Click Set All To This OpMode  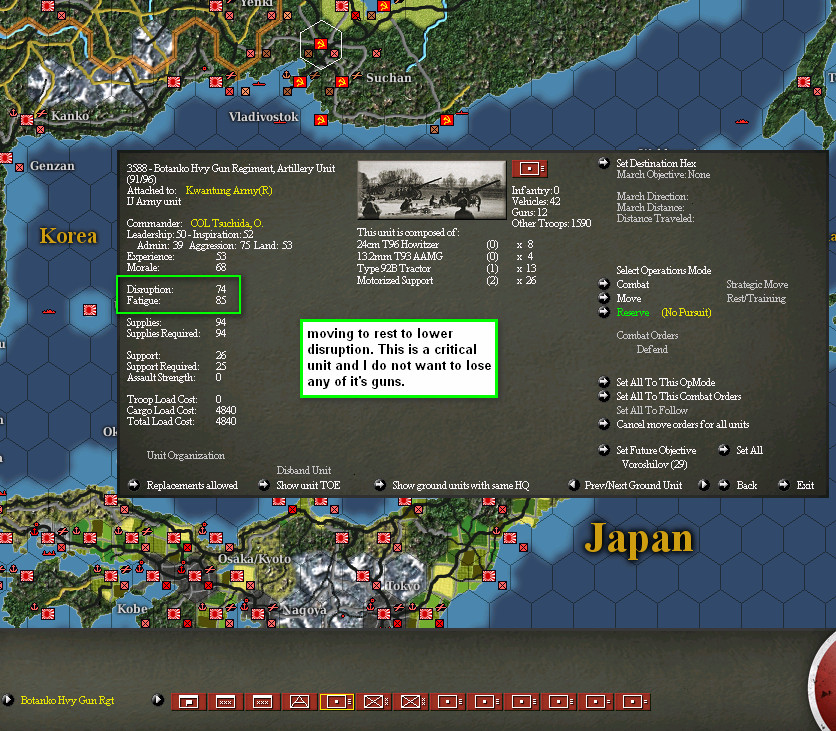coord(665,382)
